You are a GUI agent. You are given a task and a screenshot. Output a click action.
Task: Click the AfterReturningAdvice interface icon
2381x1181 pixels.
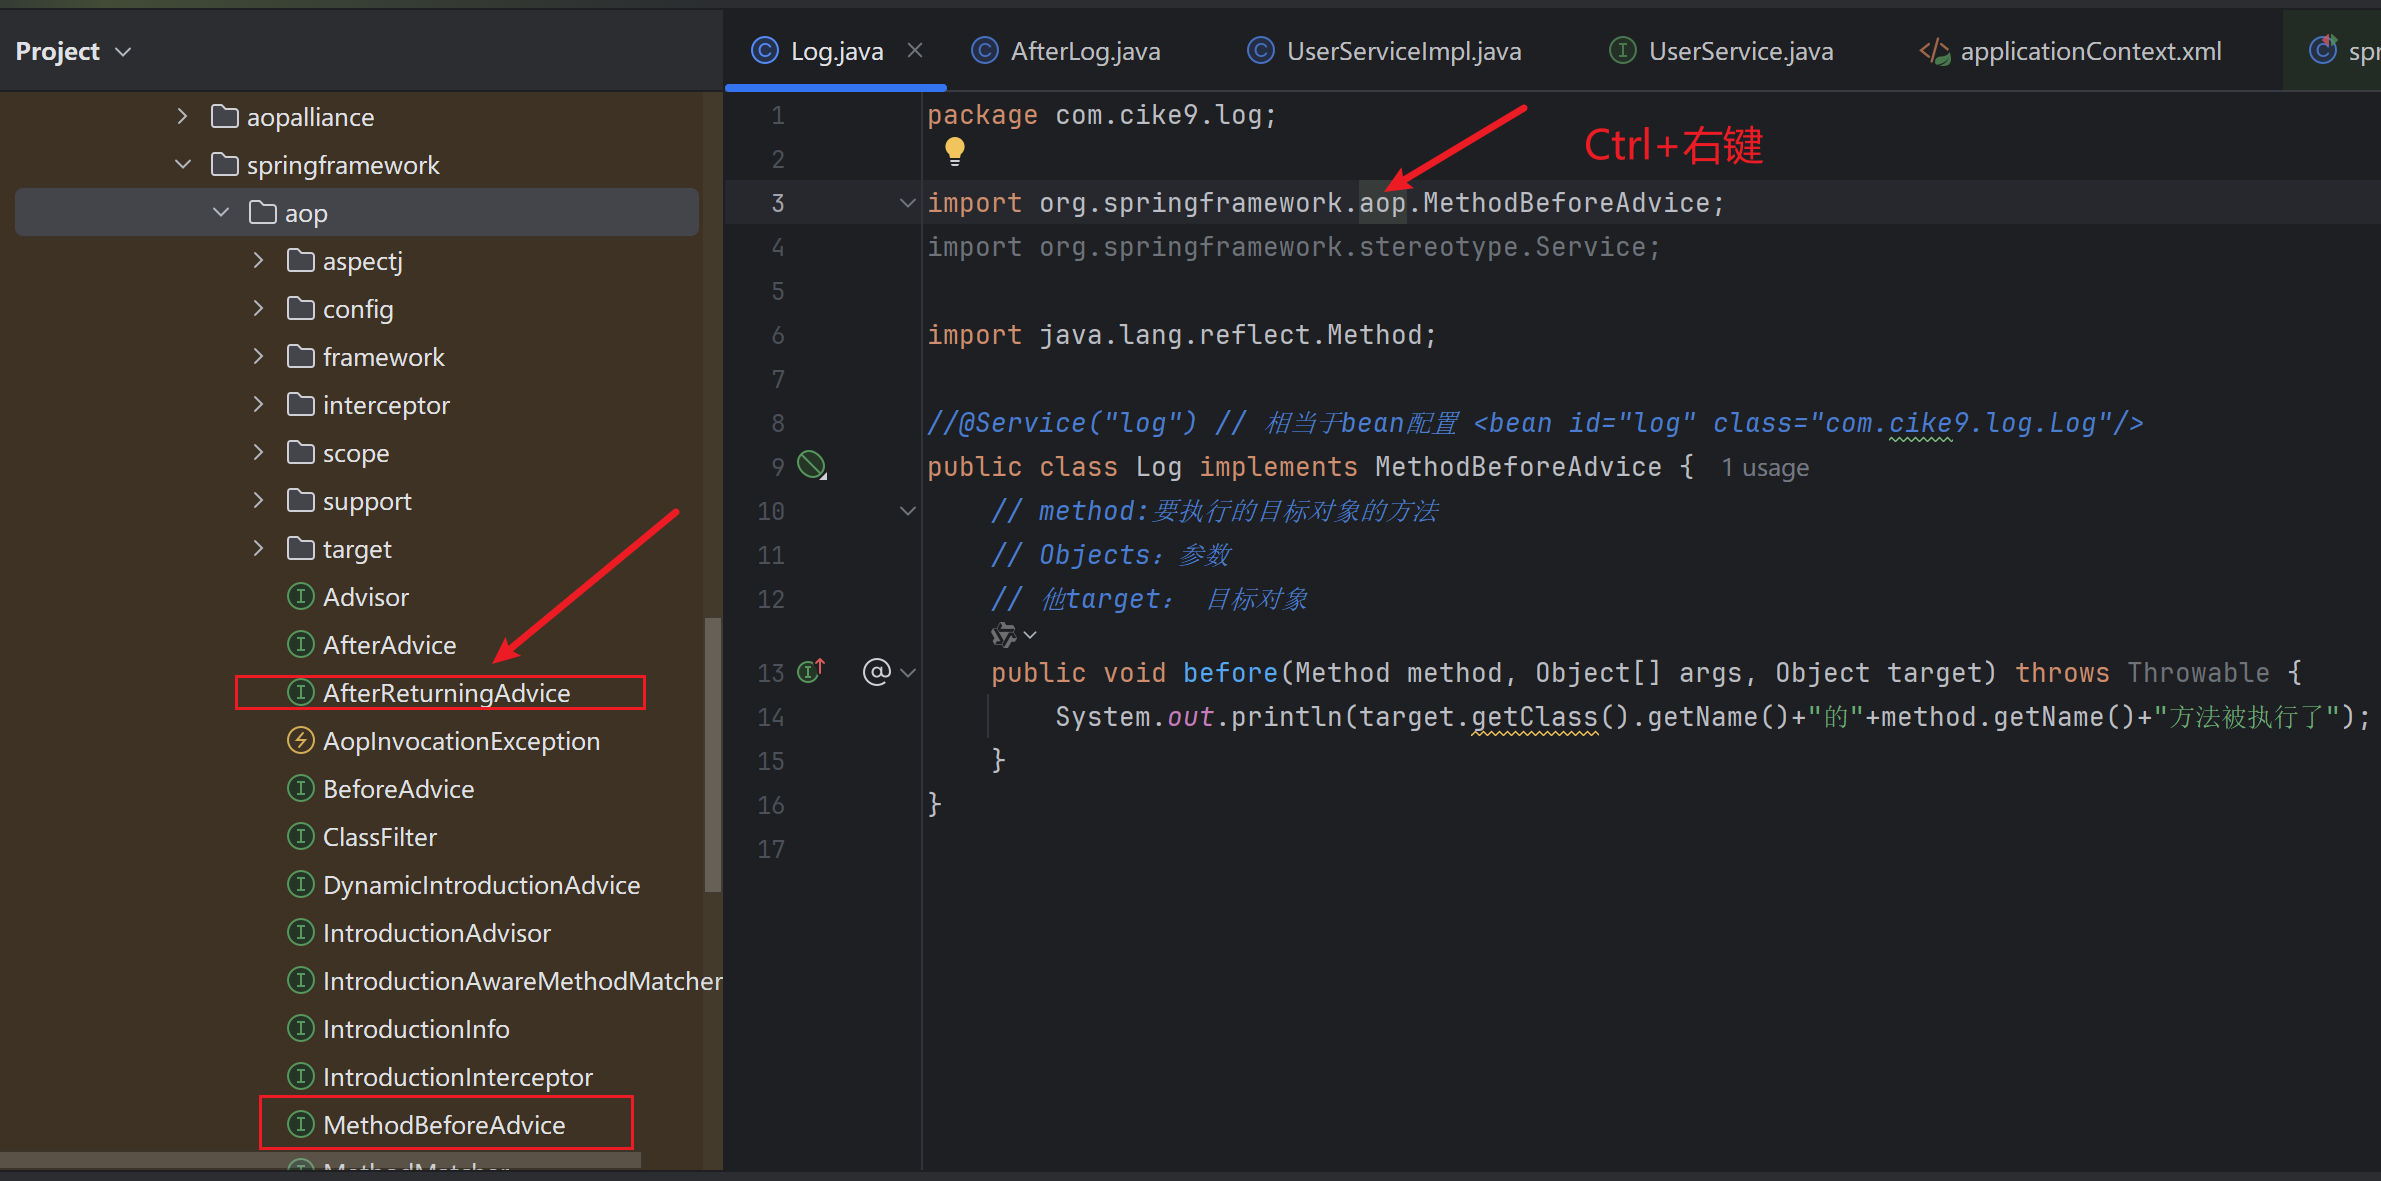pyautogui.click(x=301, y=693)
